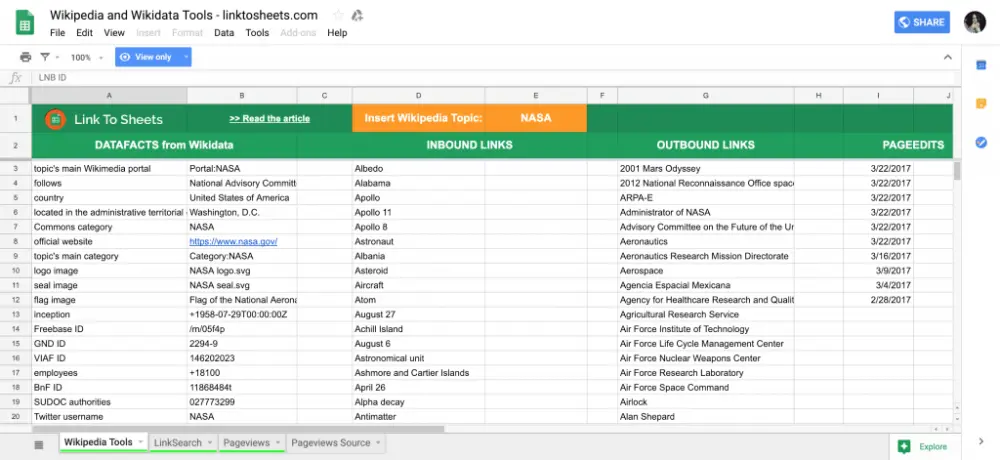Open the Google Sheets home icon
This screenshot has height=460, width=1000.
pos(25,23)
